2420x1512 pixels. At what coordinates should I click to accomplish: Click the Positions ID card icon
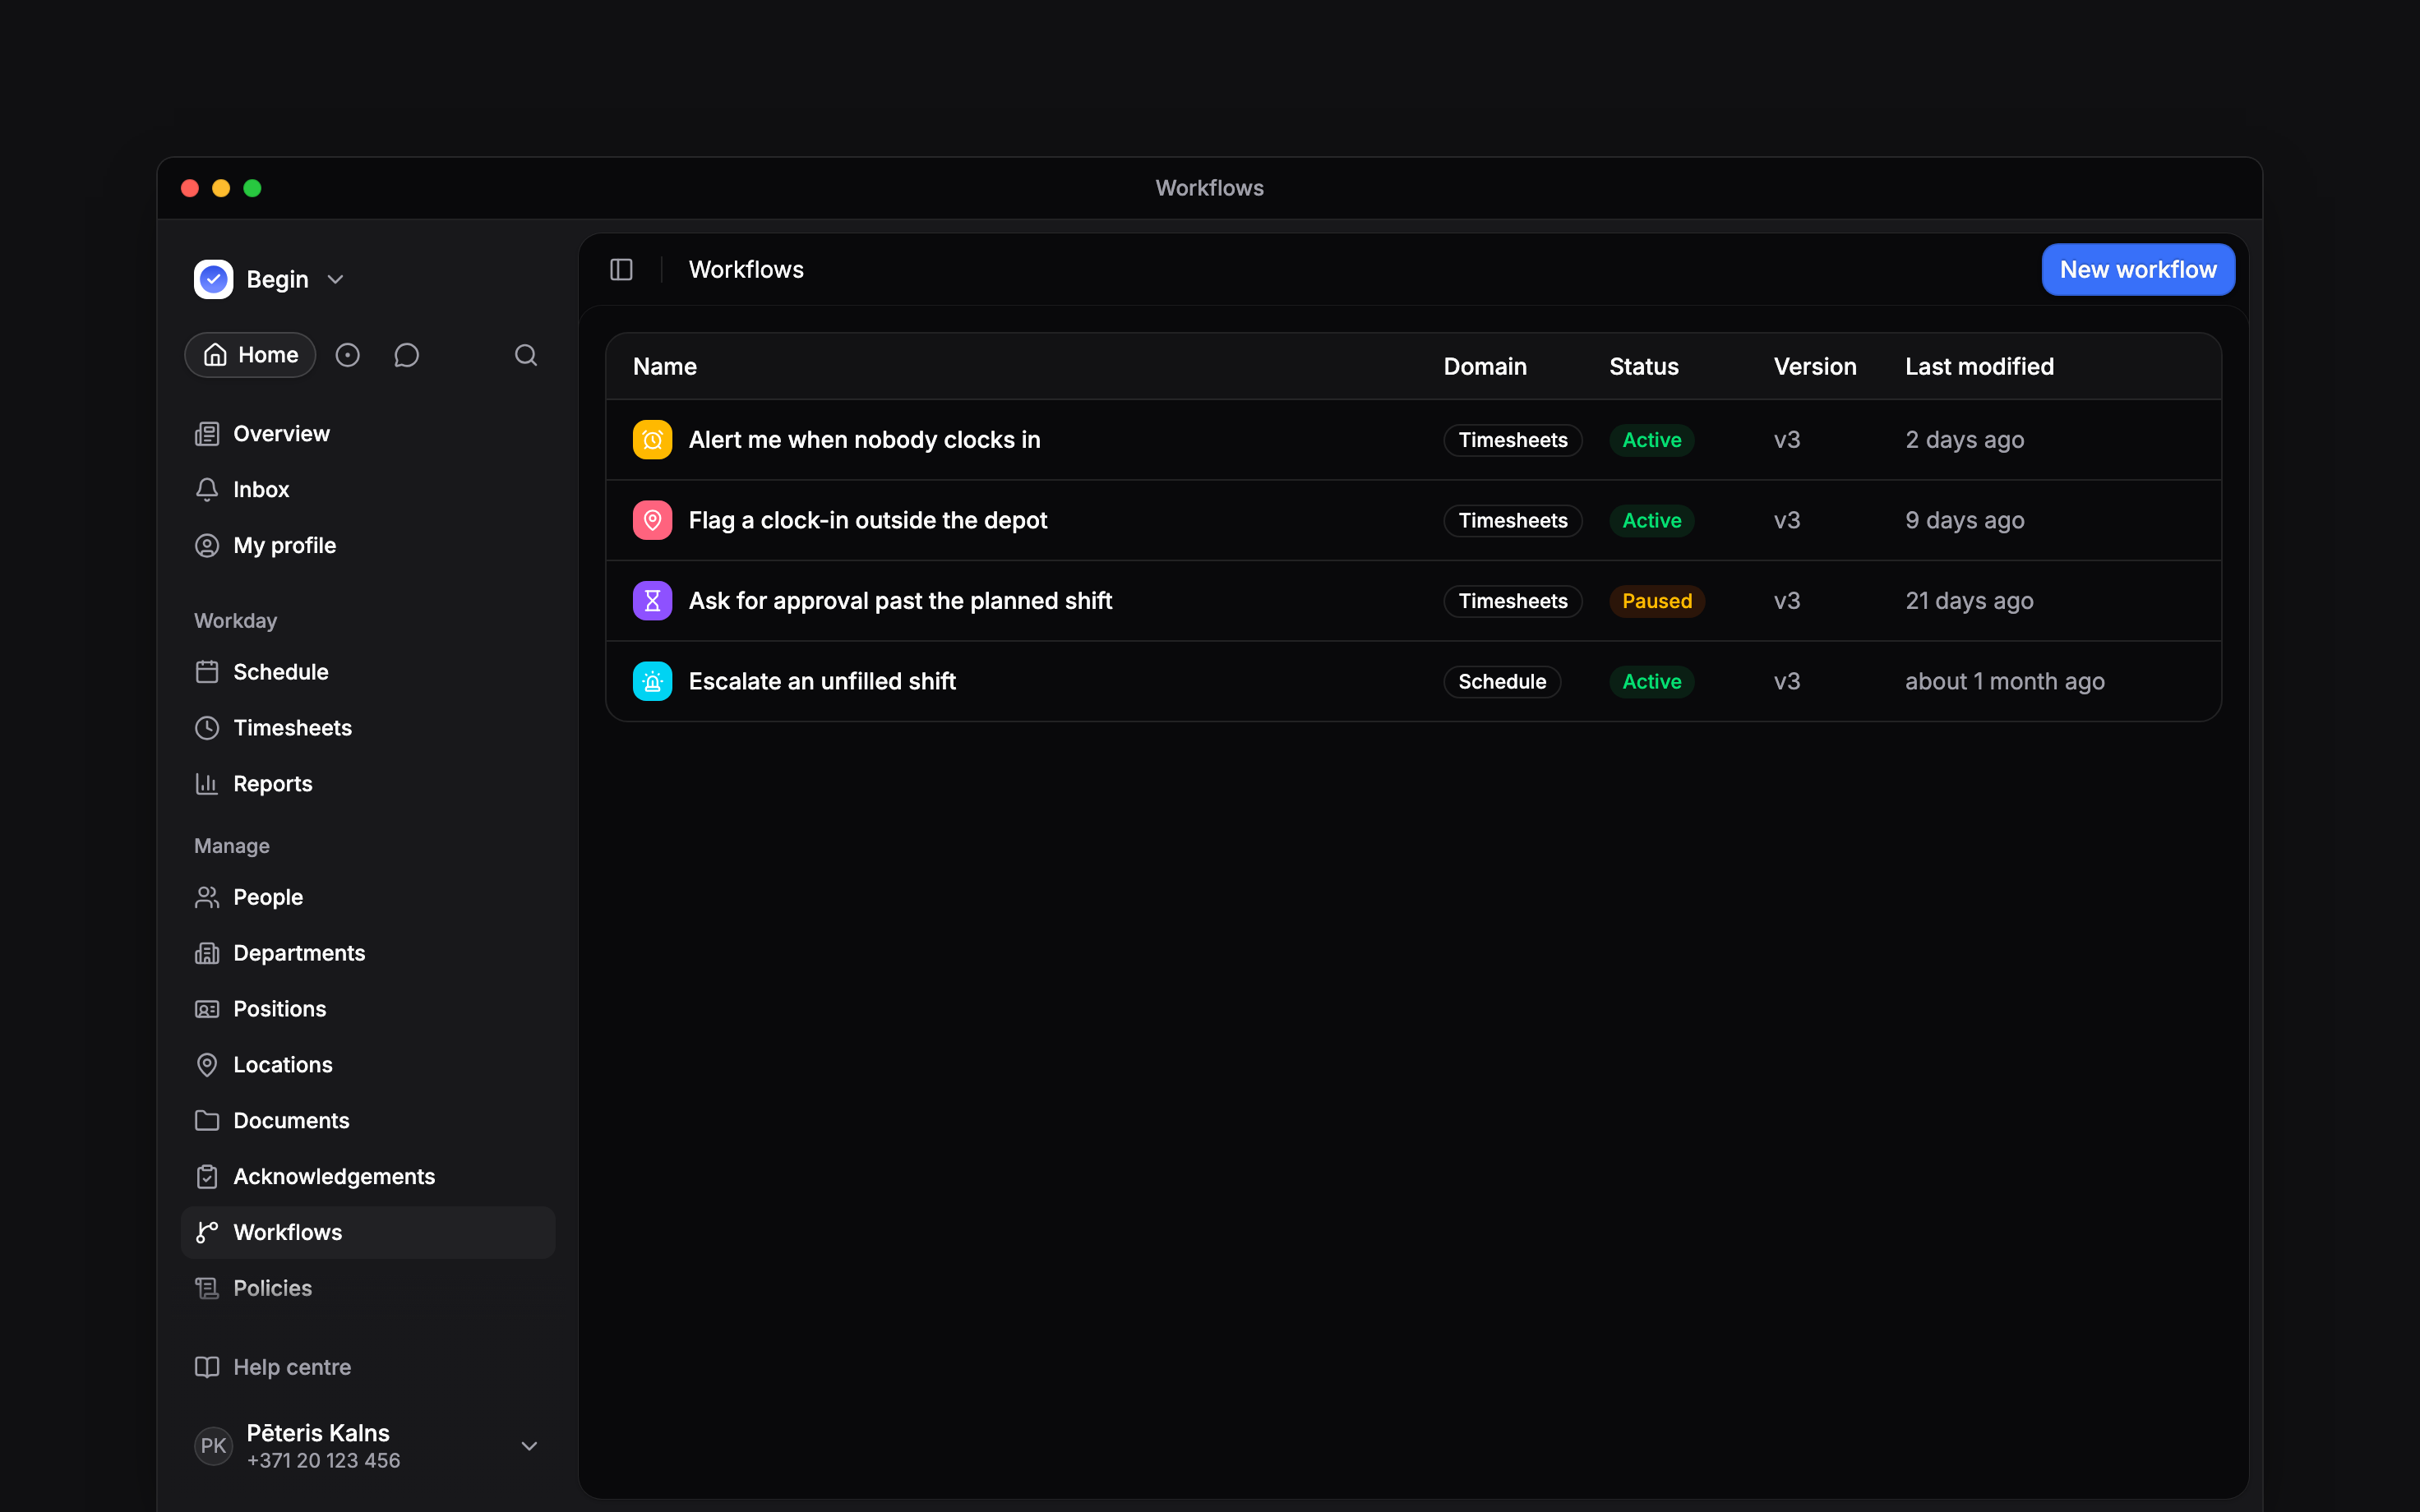207,1009
